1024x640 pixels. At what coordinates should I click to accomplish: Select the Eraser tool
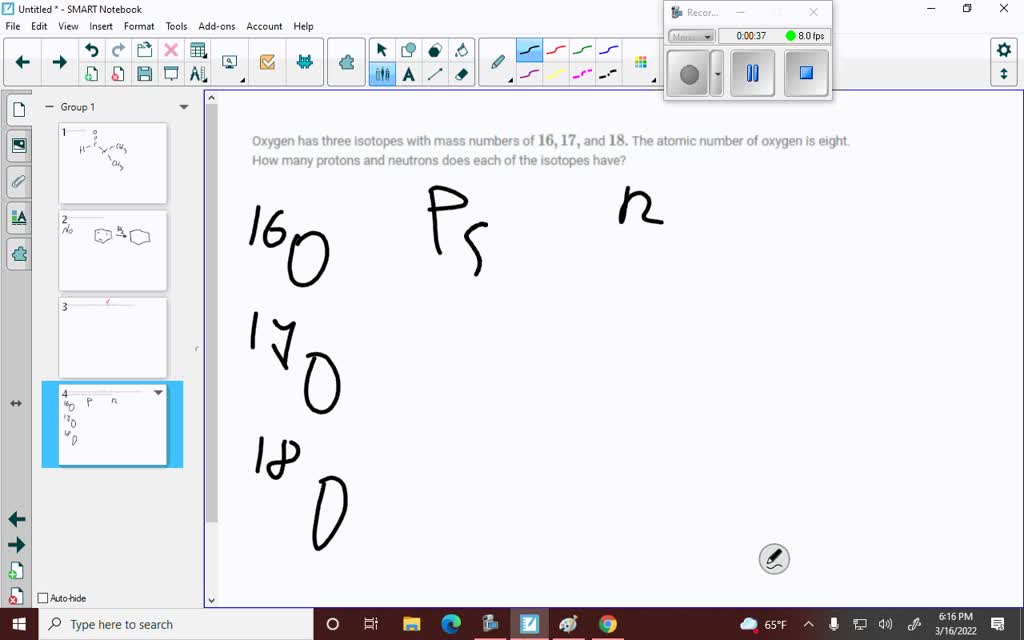(461, 72)
